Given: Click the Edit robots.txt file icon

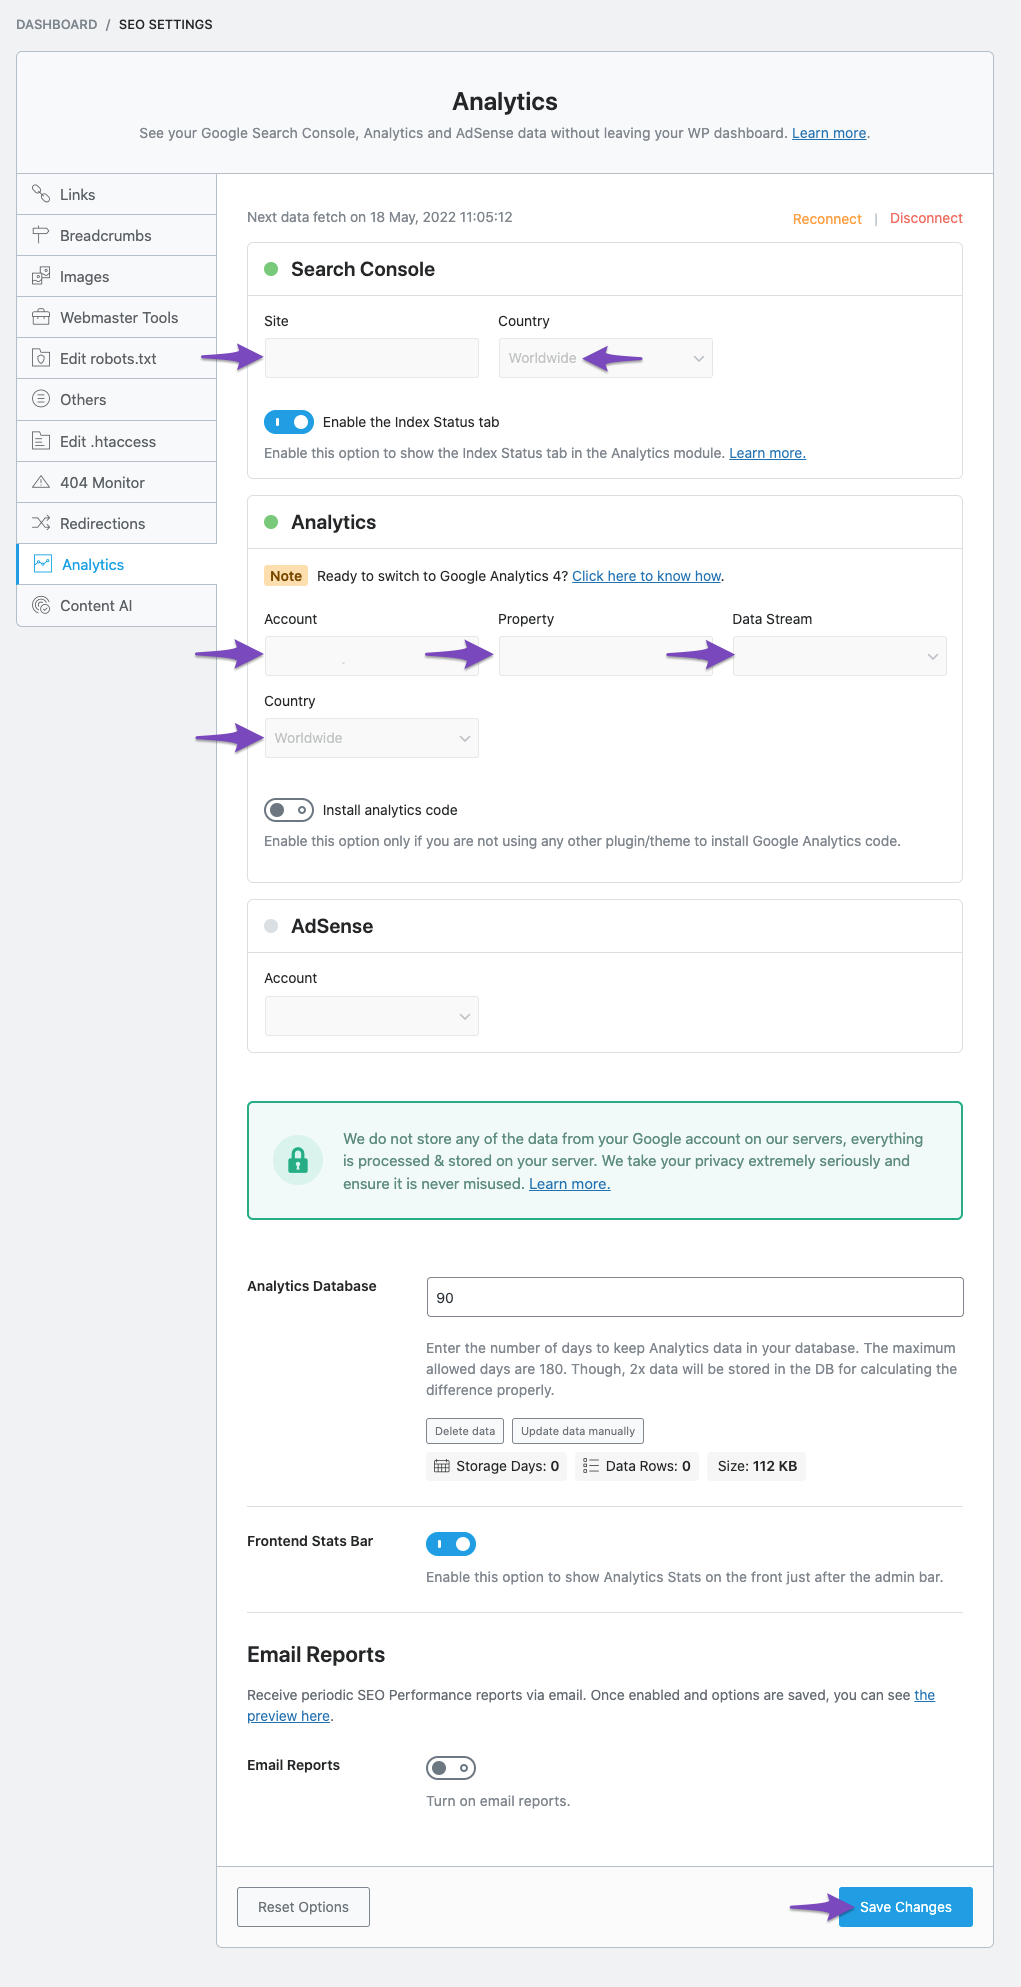Looking at the screenshot, I should pos(41,358).
